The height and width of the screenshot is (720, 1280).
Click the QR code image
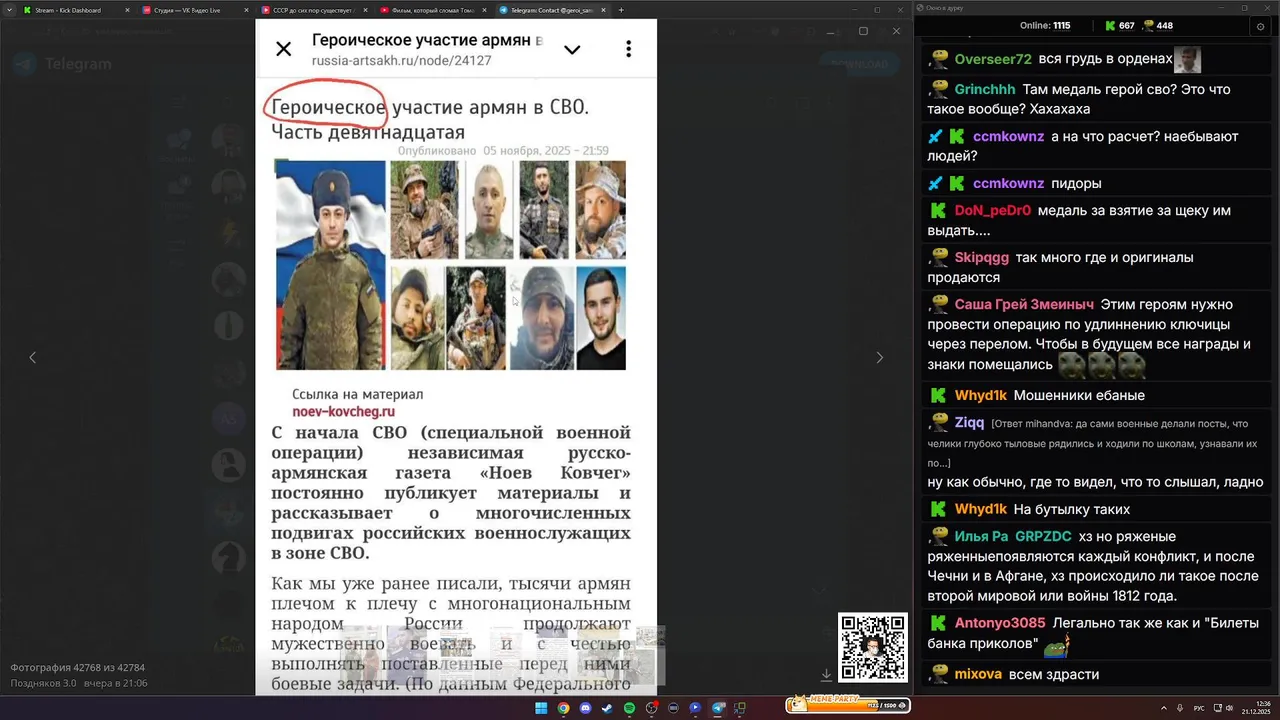872,647
